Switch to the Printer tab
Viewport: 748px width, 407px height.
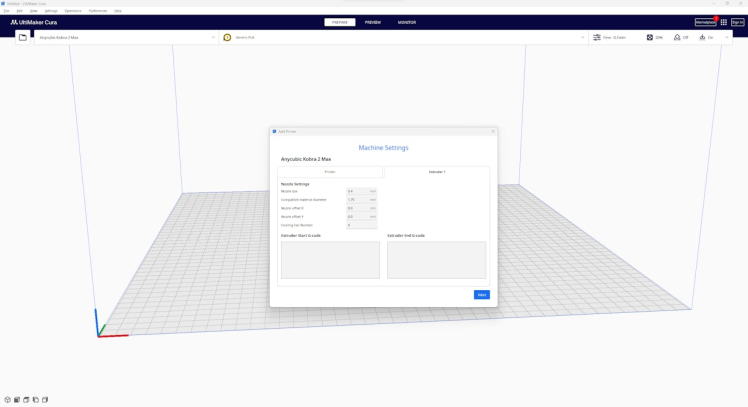click(330, 172)
